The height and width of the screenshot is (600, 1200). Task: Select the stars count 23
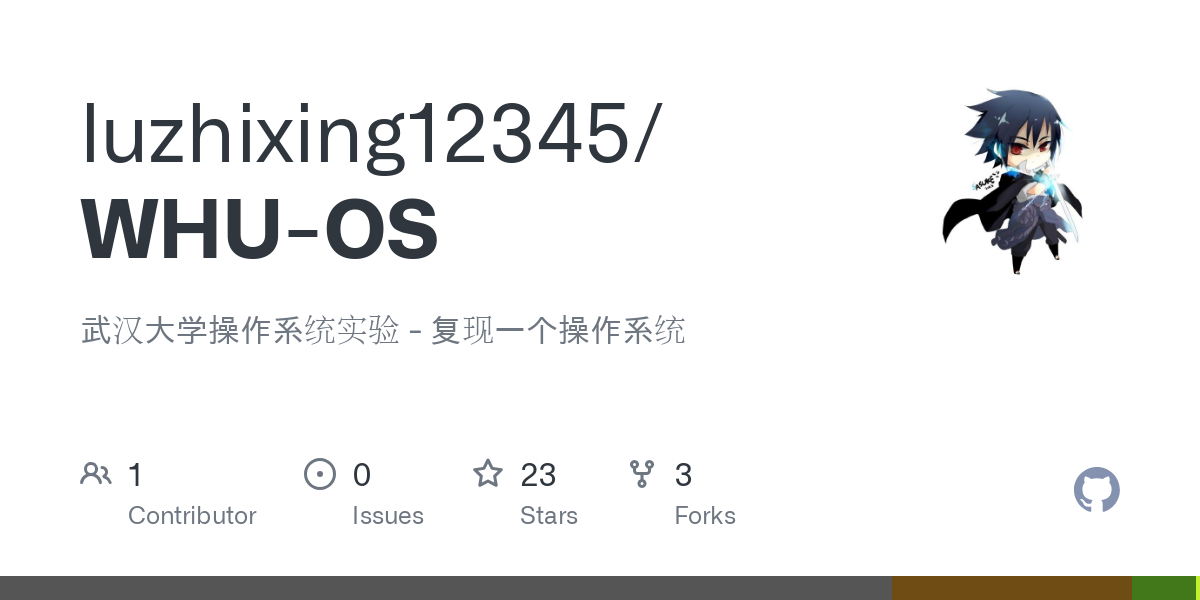point(538,475)
